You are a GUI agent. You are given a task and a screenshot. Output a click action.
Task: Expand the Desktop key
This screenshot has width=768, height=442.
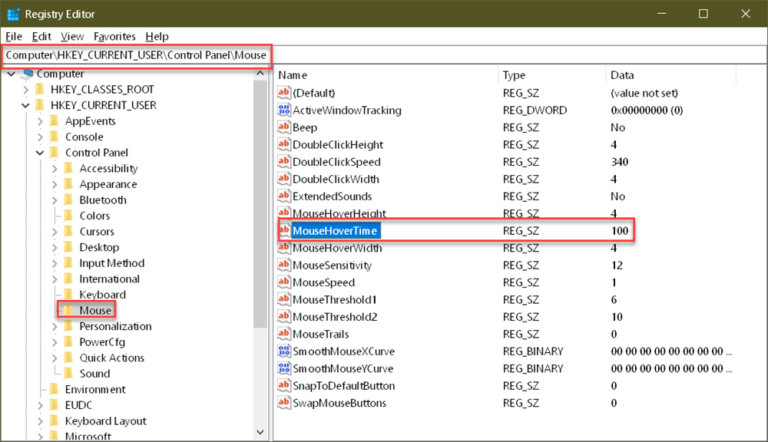[x=55, y=247]
